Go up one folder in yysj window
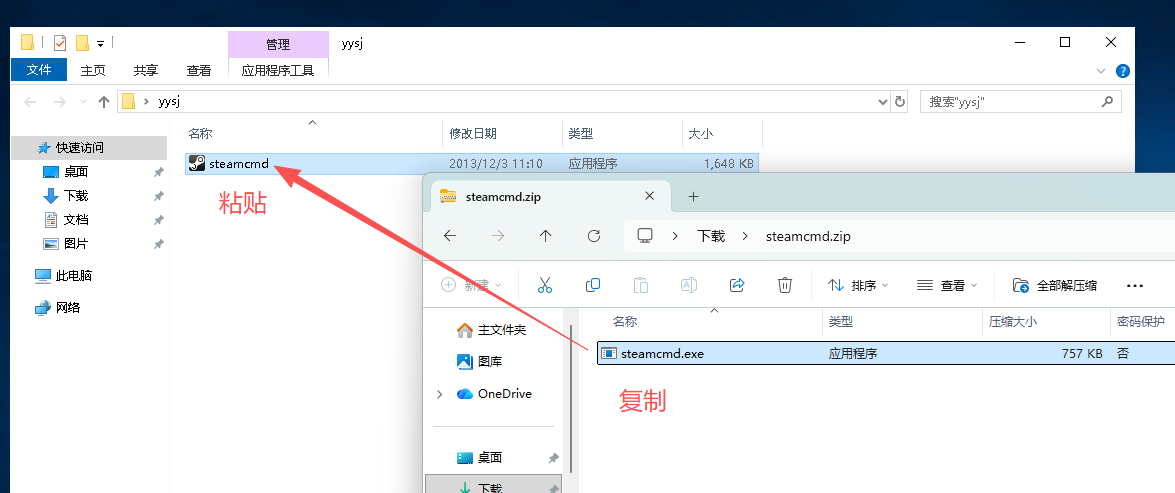Screen dimensions: 1175x493 [x=104, y=101]
